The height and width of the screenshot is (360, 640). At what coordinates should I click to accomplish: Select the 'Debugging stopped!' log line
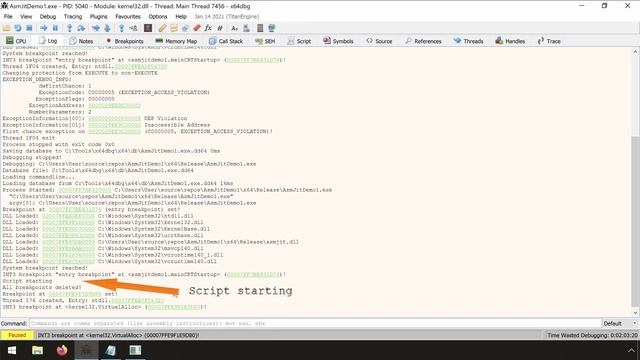click(32, 157)
